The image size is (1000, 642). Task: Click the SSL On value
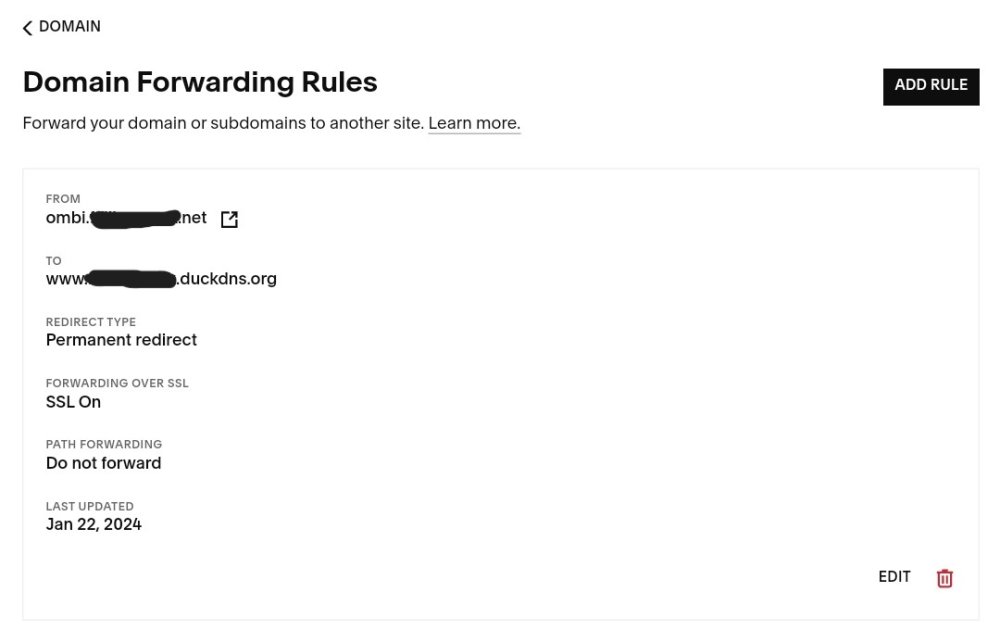(x=73, y=402)
